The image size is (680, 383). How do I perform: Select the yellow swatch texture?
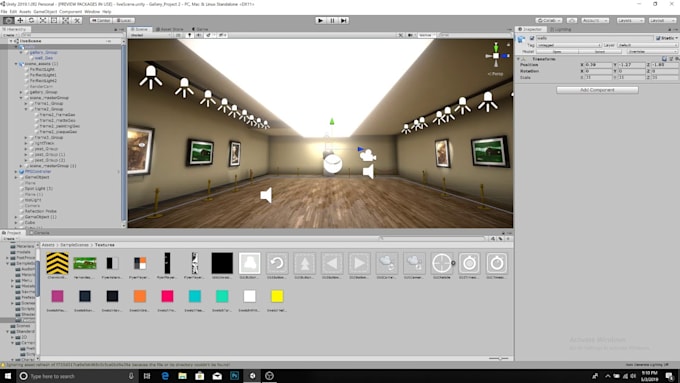(x=277, y=296)
